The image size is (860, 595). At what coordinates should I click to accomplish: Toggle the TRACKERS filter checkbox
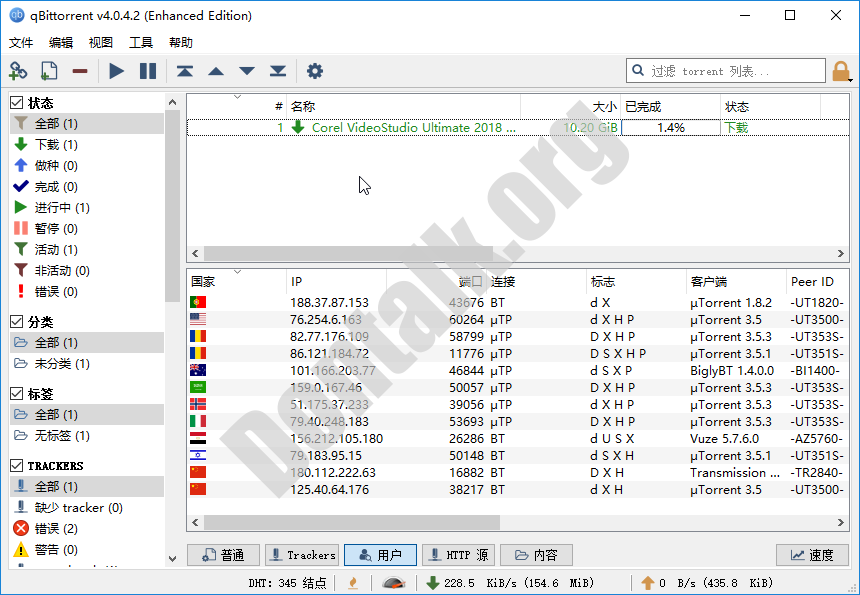tap(17, 466)
